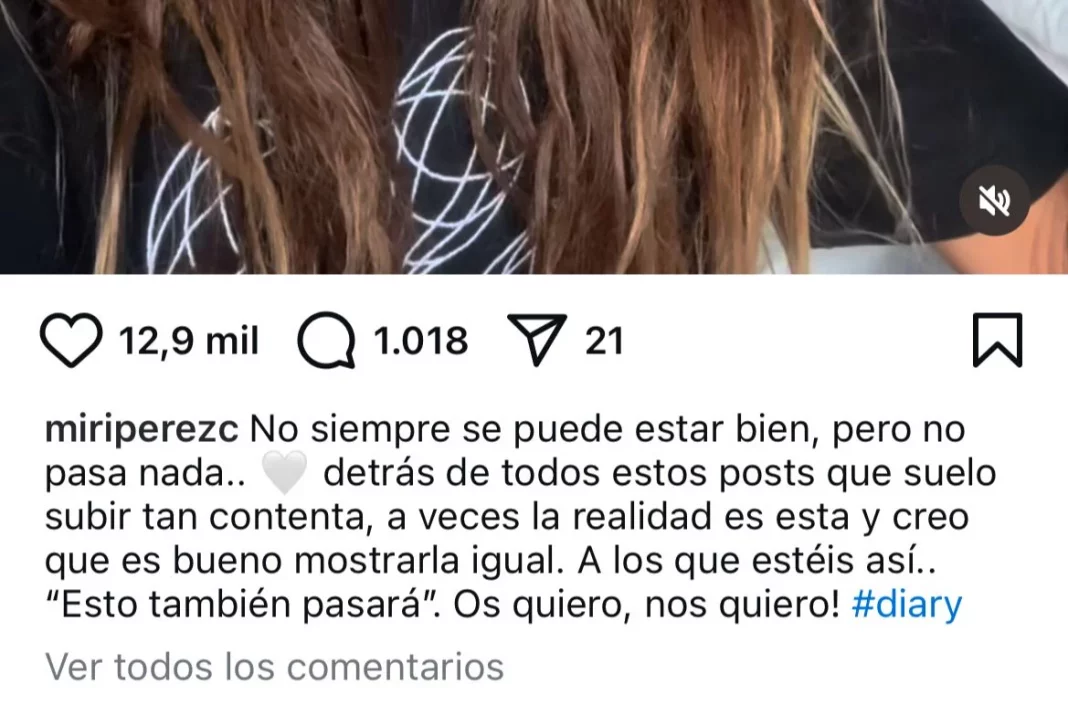
Task: Click Ver todos los comentarios
Action: point(274,666)
